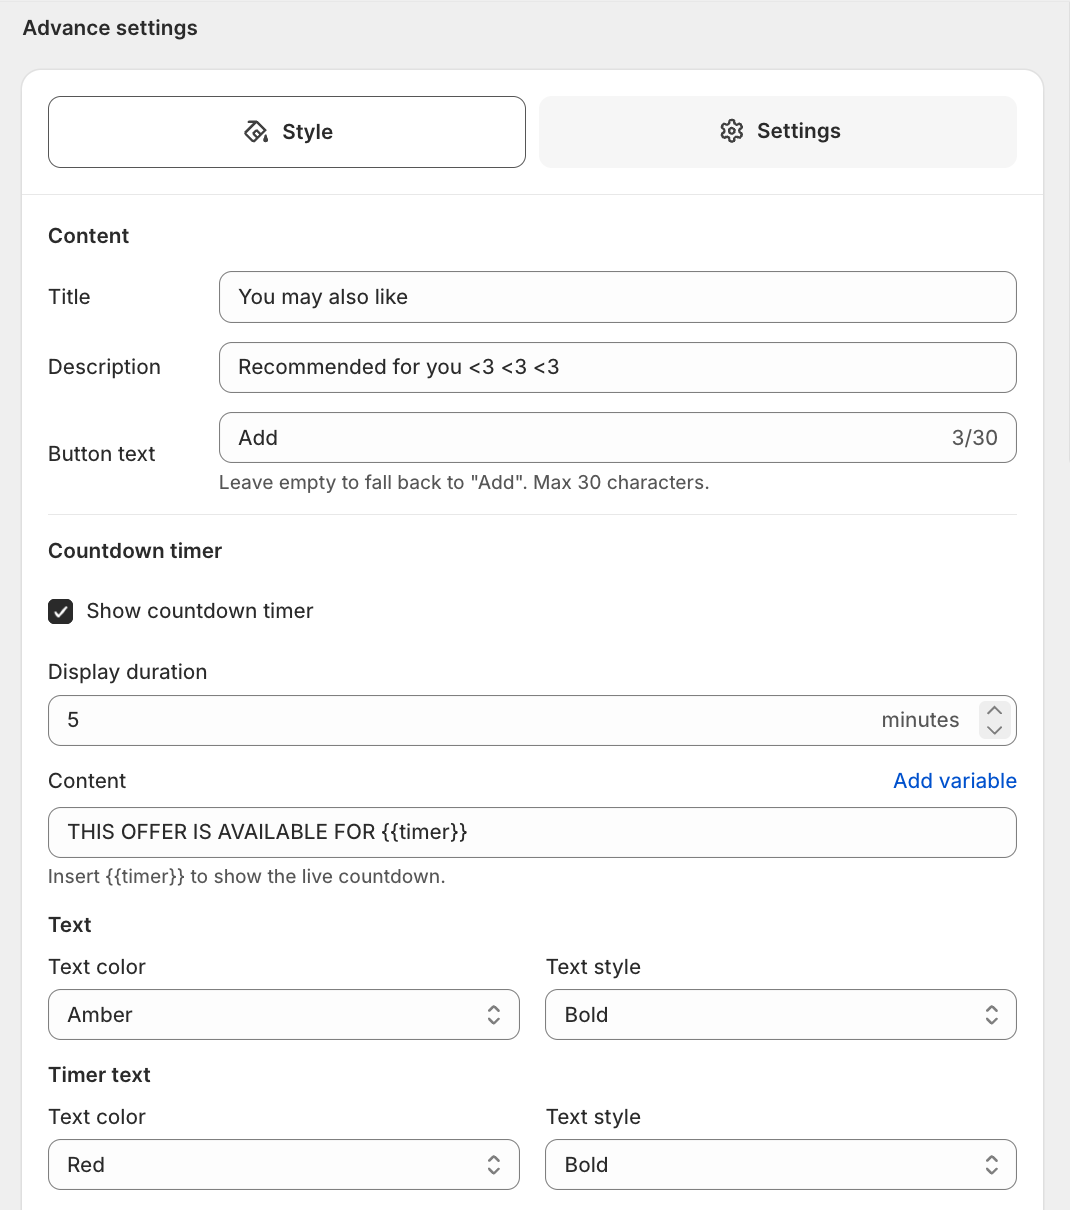Edit the Title field 'You may also like'
The width and height of the screenshot is (1070, 1210).
(618, 297)
